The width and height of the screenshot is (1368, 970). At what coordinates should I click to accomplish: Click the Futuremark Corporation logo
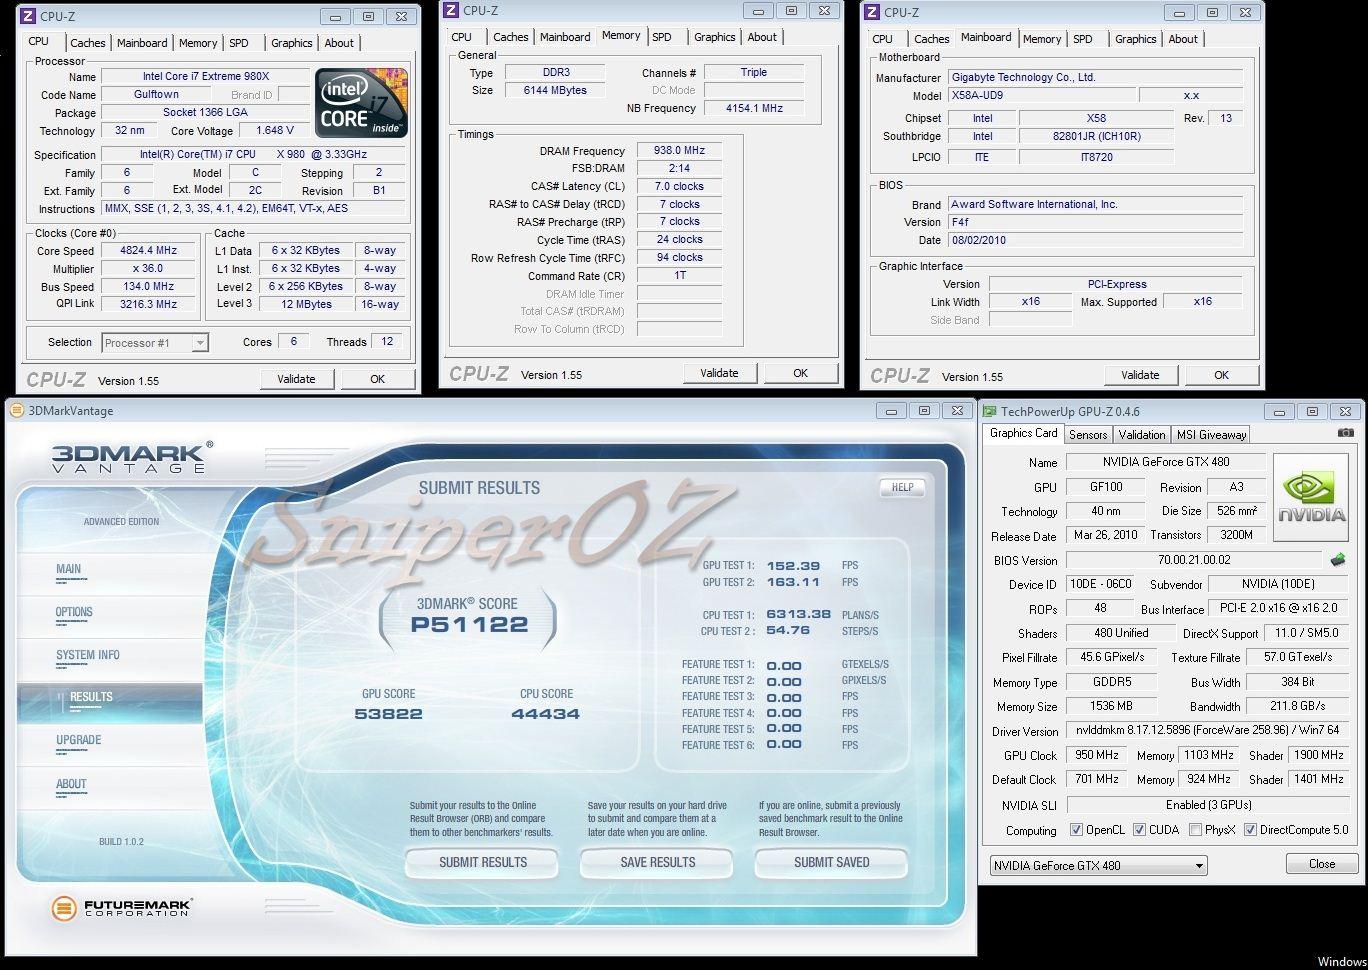click(121, 908)
